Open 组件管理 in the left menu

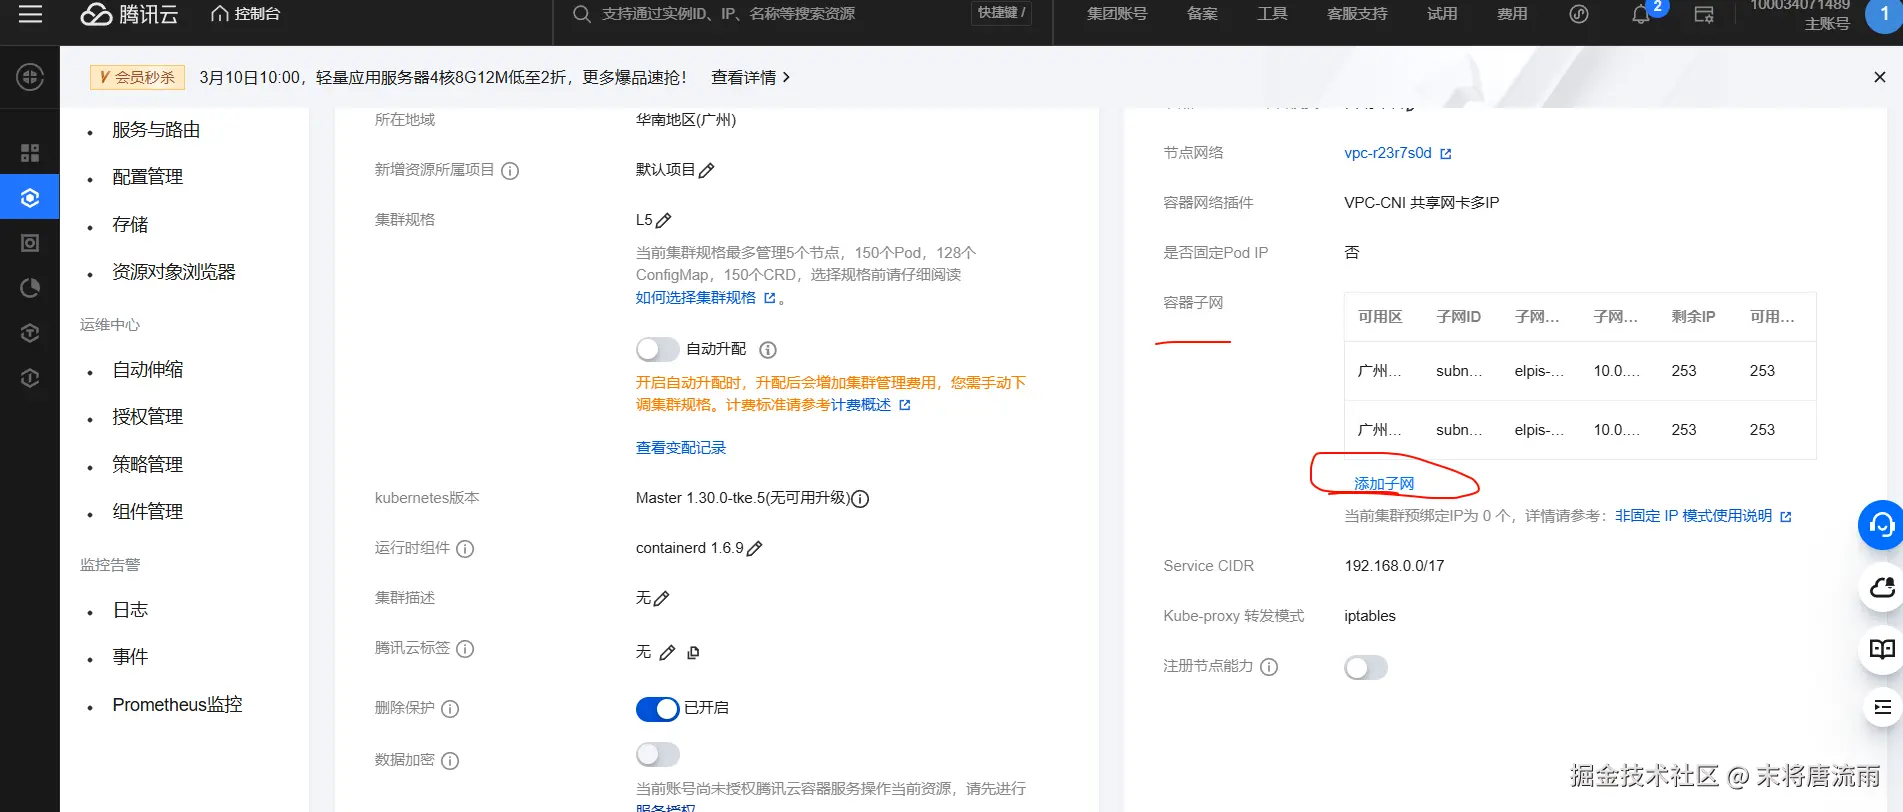147,512
